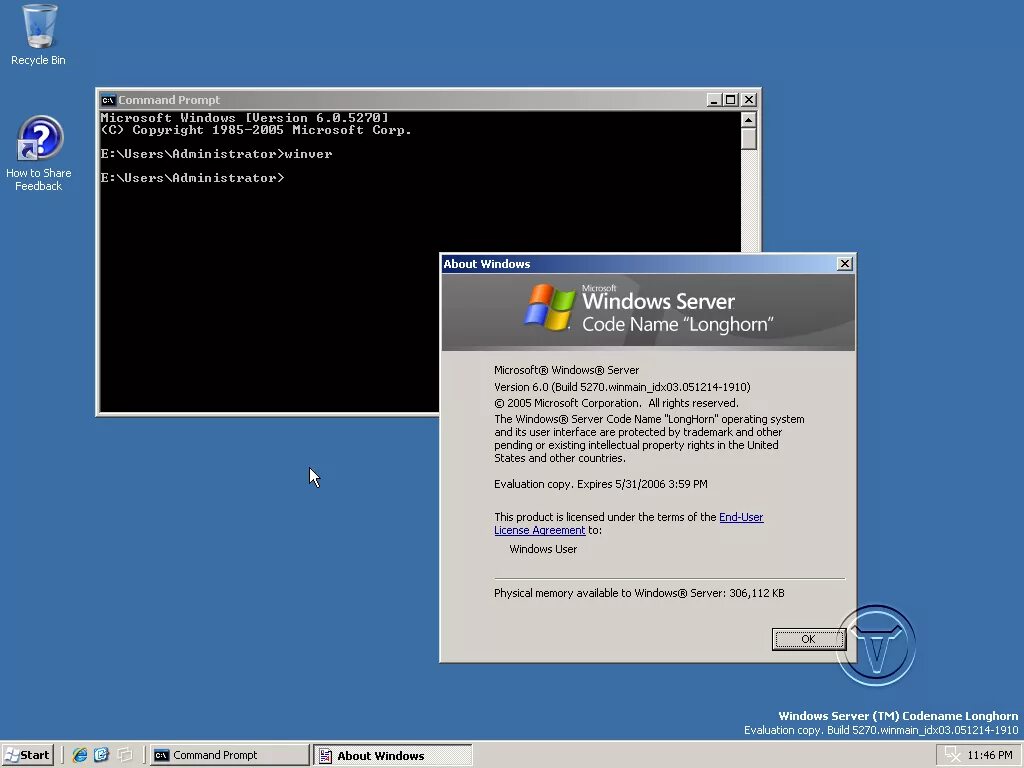Click the current prompt line in console
This screenshot has height=768, width=1024.
coord(192,178)
